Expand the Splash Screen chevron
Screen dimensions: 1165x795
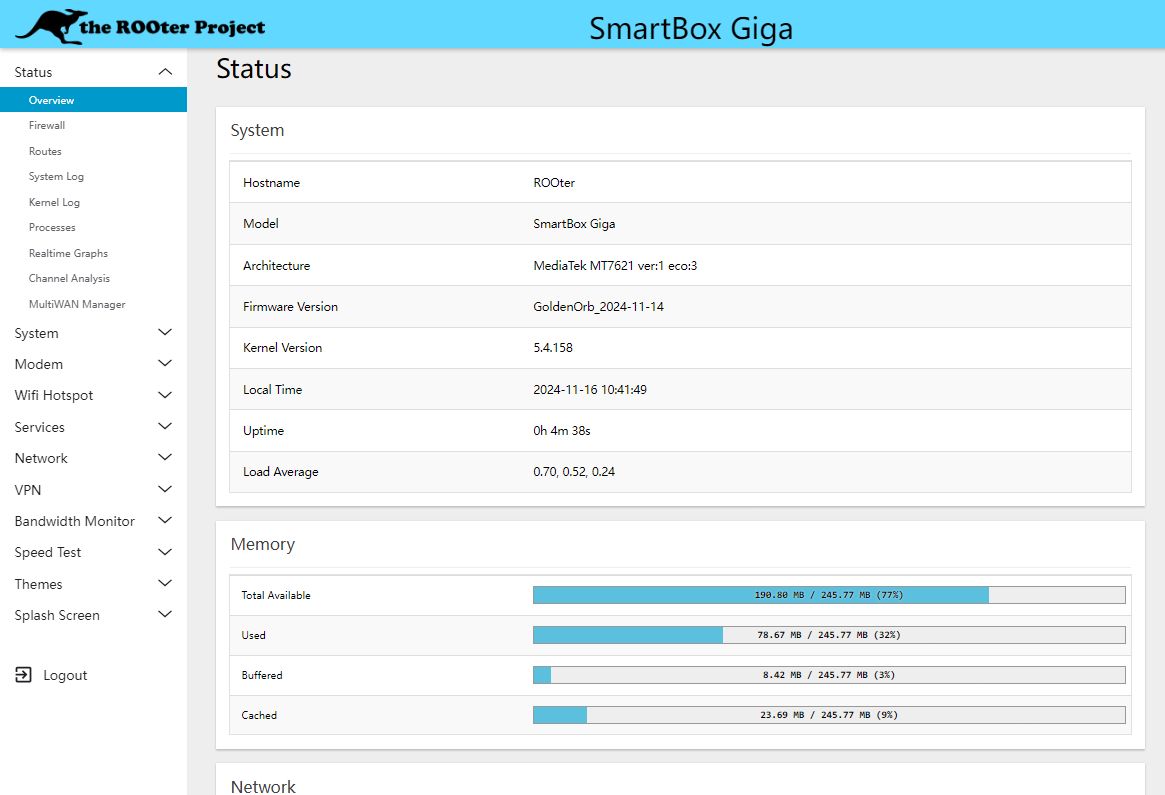point(165,614)
